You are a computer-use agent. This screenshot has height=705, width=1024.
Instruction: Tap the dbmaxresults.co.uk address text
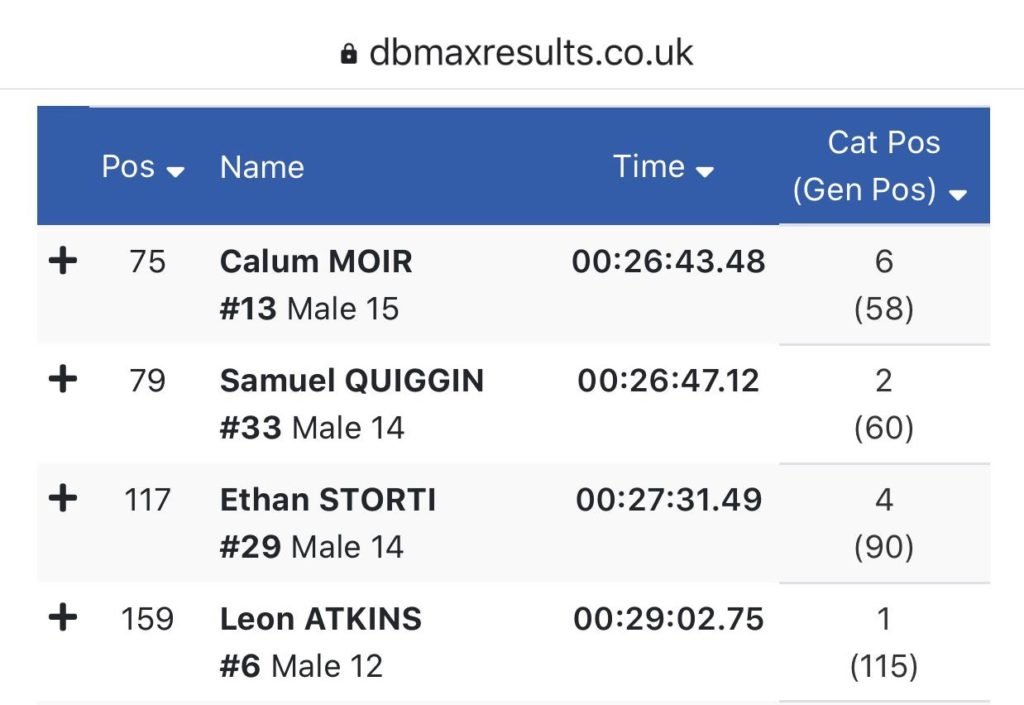tap(531, 52)
